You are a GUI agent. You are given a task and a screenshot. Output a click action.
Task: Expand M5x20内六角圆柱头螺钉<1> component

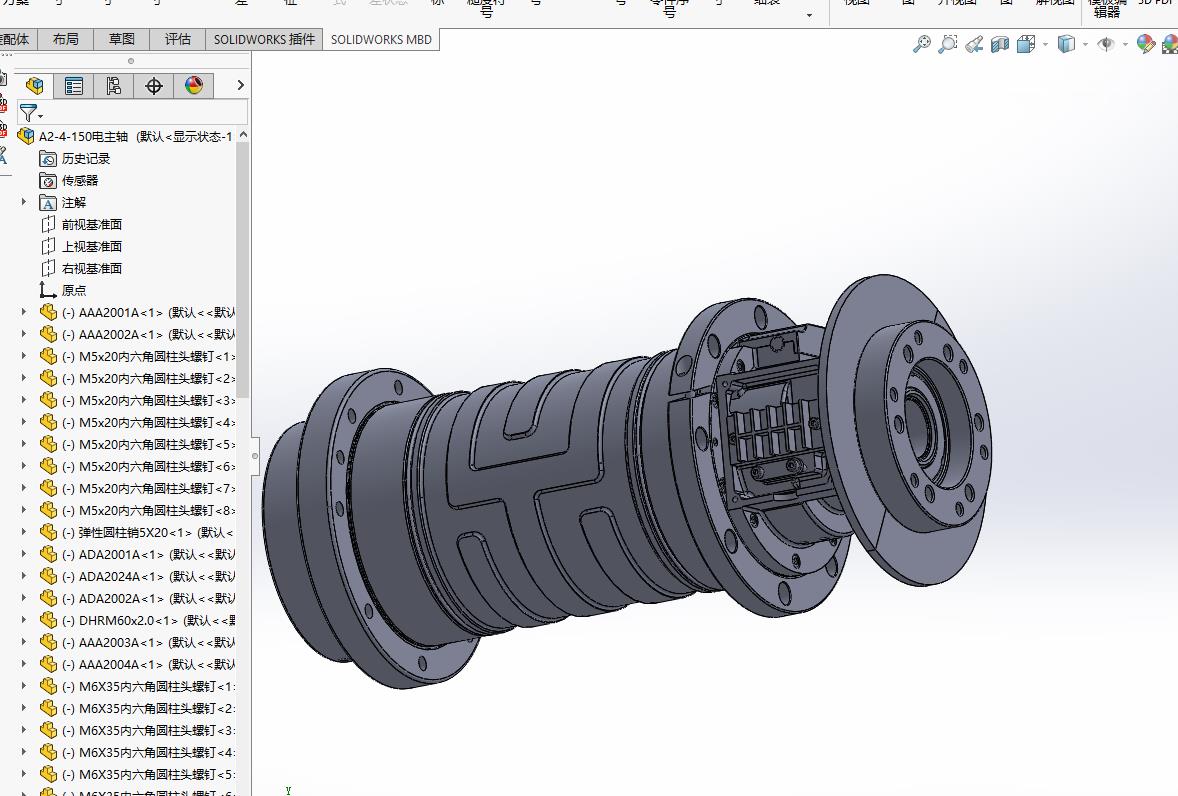tap(23, 356)
